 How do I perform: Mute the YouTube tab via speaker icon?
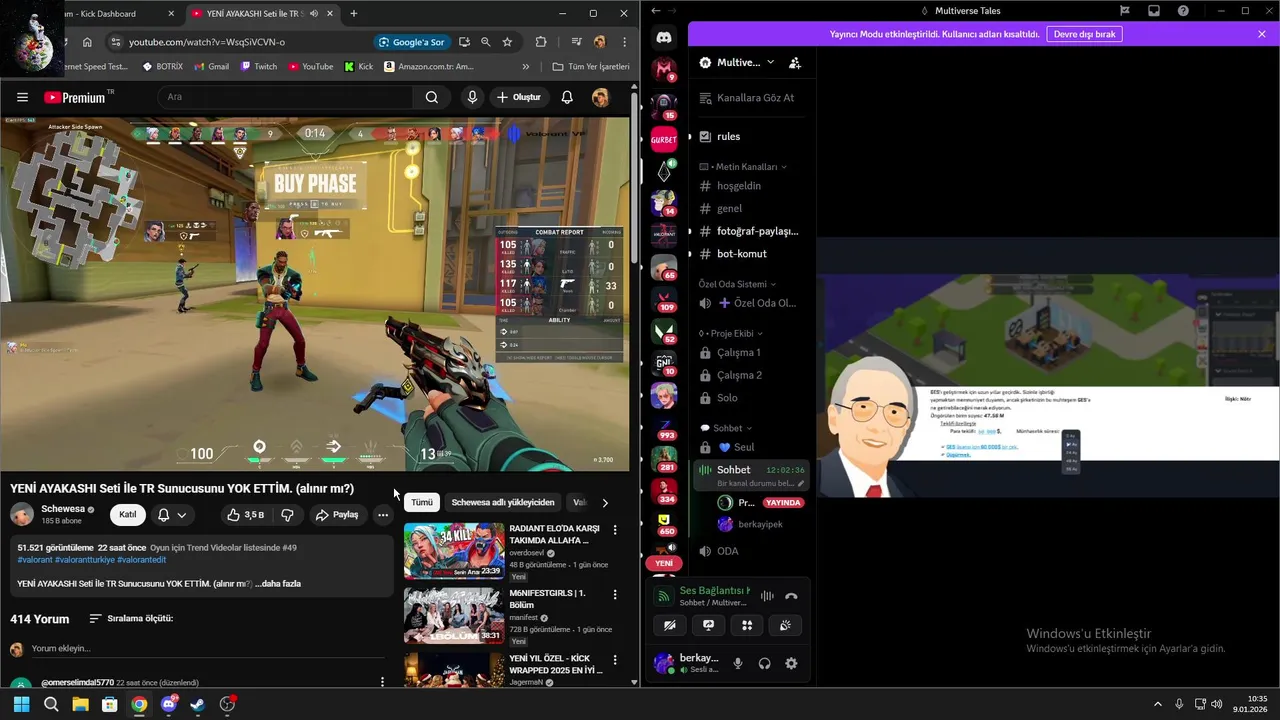(x=314, y=14)
